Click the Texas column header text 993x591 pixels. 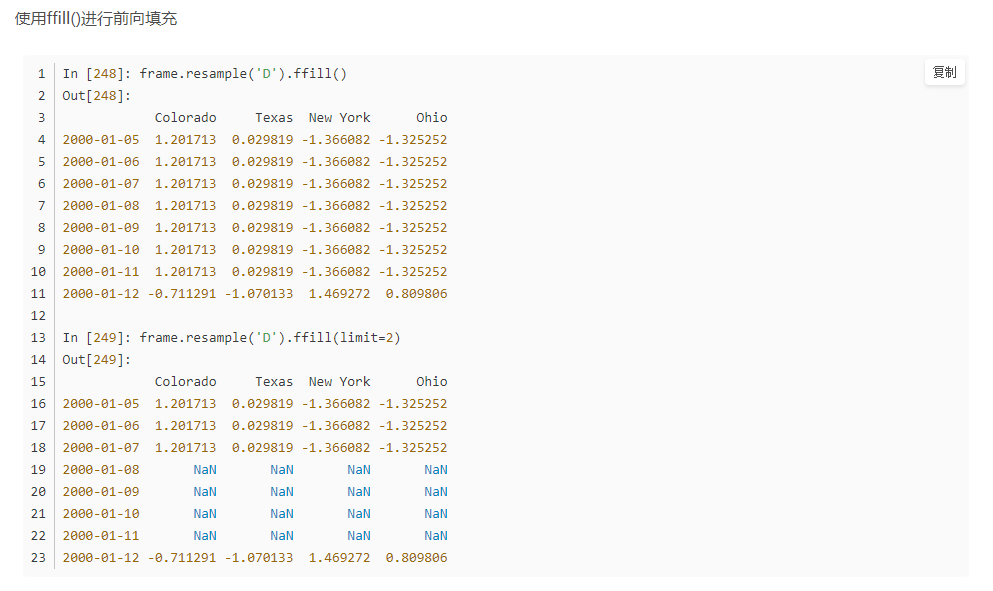(273, 117)
